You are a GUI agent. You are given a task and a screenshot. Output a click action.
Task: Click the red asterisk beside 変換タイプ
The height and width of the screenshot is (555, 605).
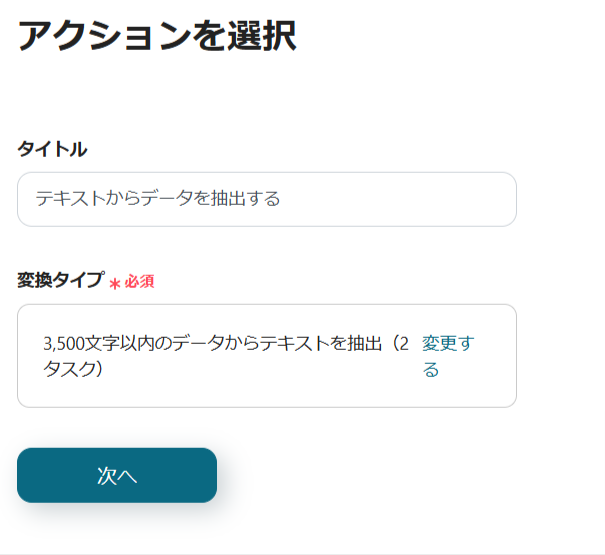[114, 284]
